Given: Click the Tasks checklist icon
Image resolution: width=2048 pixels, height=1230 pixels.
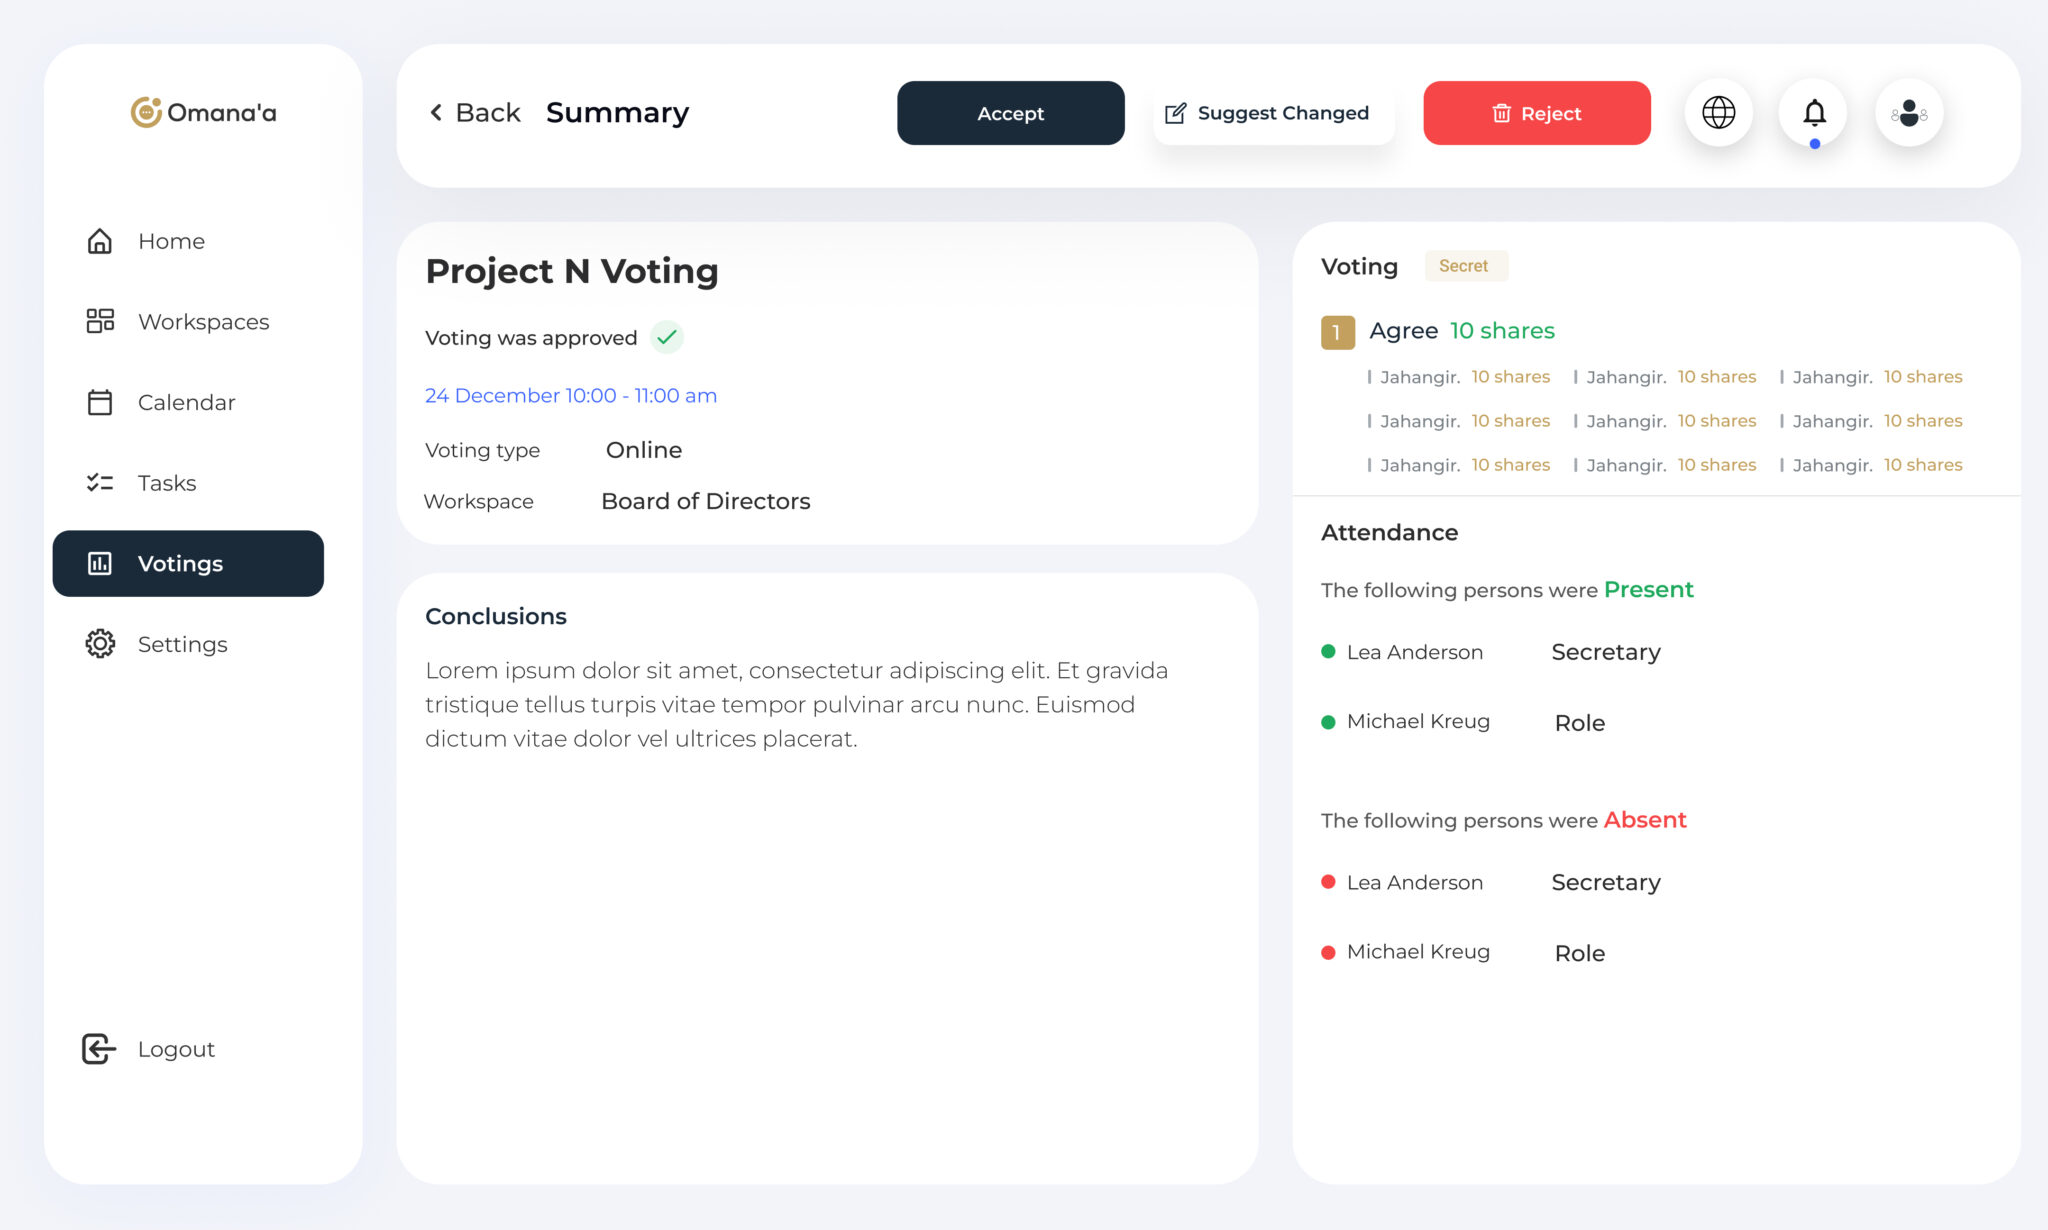Looking at the screenshot, I should tap(100, 483).
